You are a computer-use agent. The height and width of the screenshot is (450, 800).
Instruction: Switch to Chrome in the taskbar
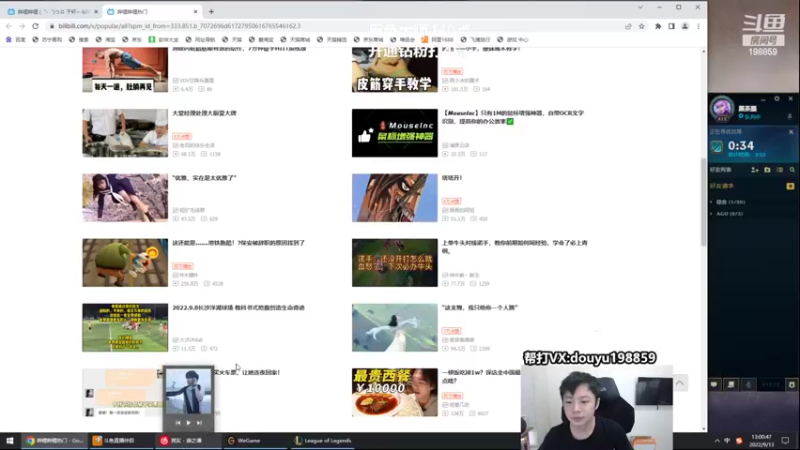(55, 441)
